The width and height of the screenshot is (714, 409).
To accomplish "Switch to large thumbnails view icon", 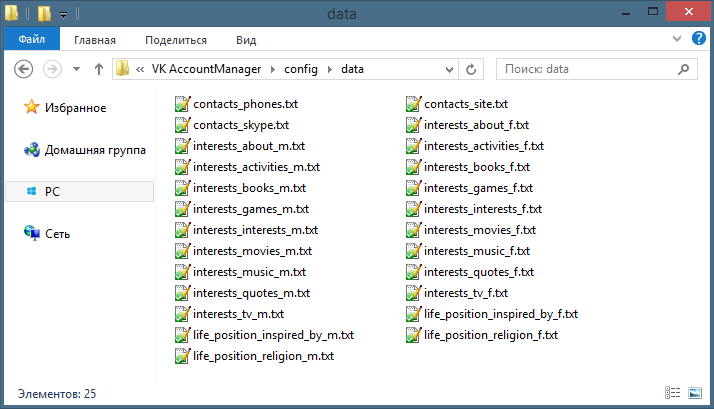I will coord(695,393).
